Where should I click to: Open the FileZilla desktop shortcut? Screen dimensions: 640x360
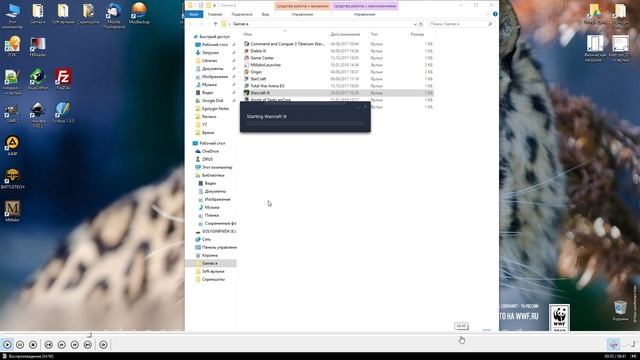[63, 79]
